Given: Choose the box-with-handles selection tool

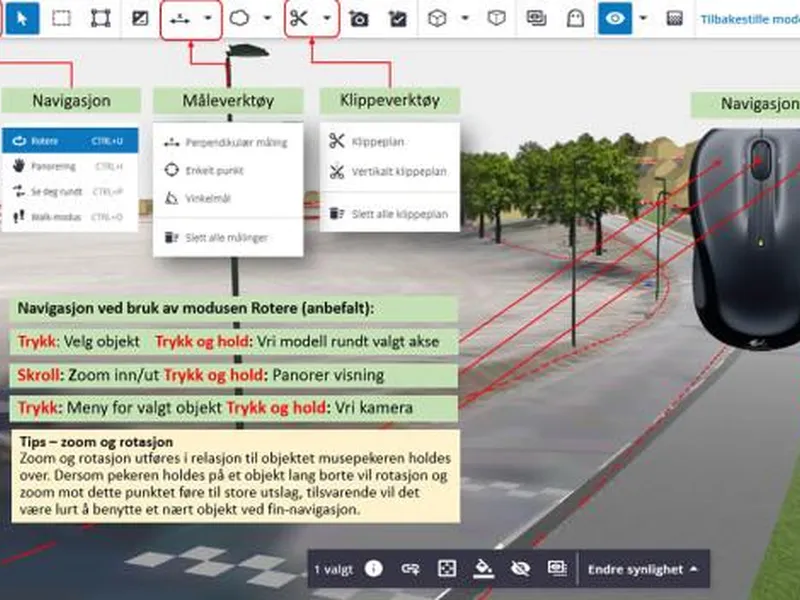Looking at the screenshot, I should [101, 18].
